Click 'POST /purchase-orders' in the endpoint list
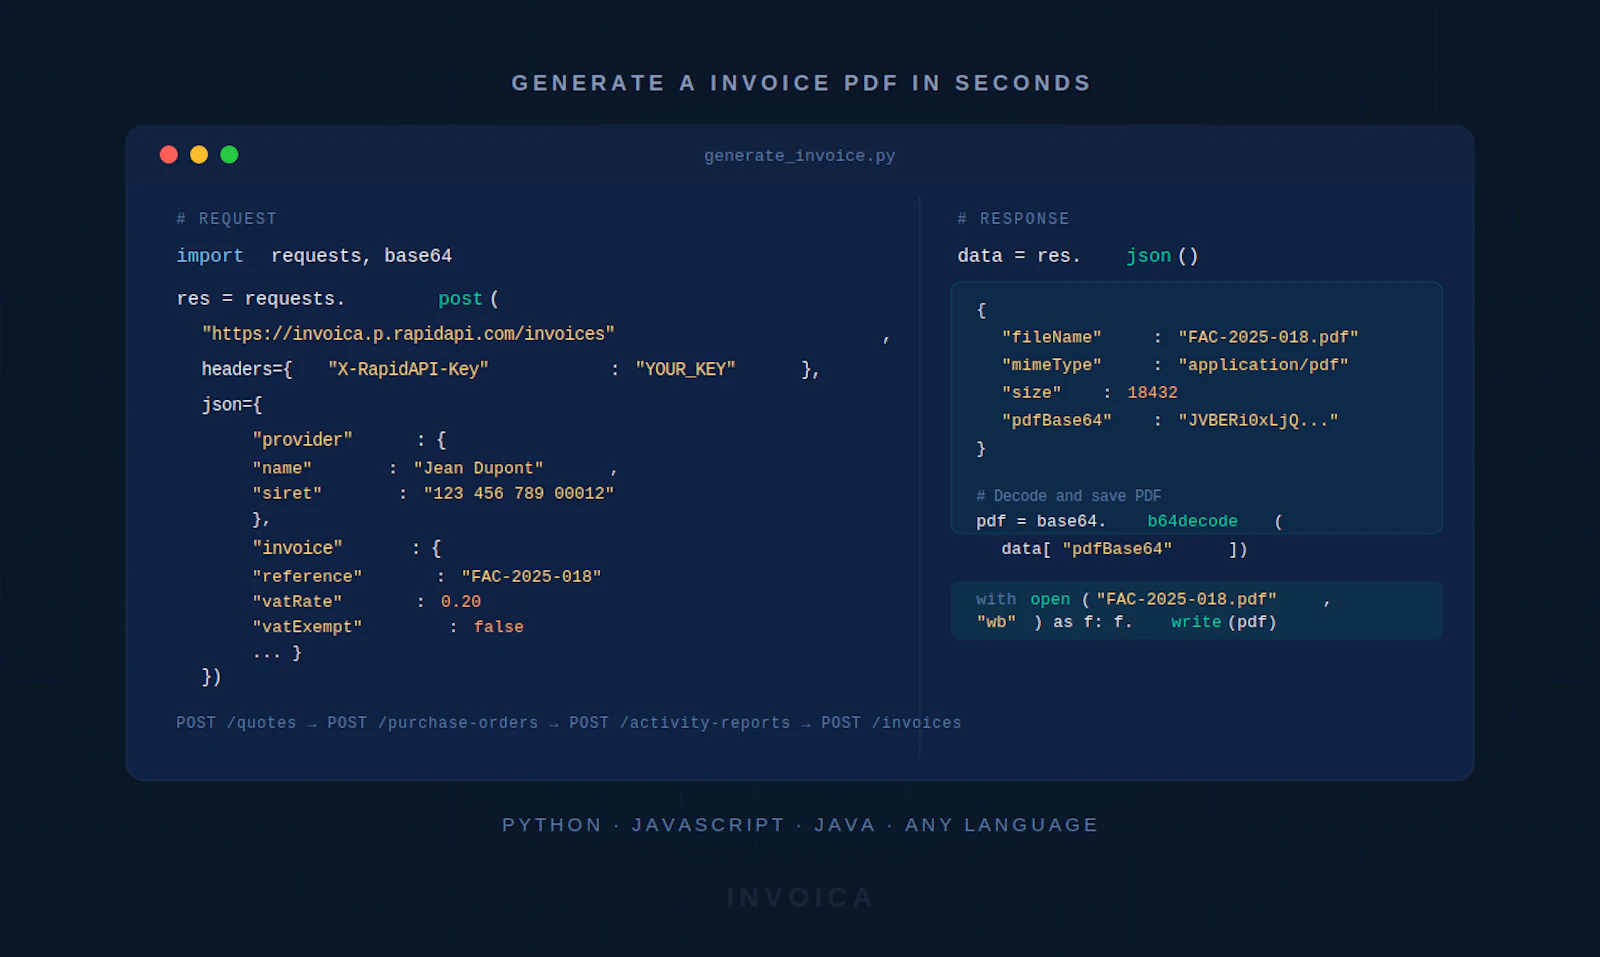The image size is (1600, 957). pyautogui.click(x=432, y=723)
